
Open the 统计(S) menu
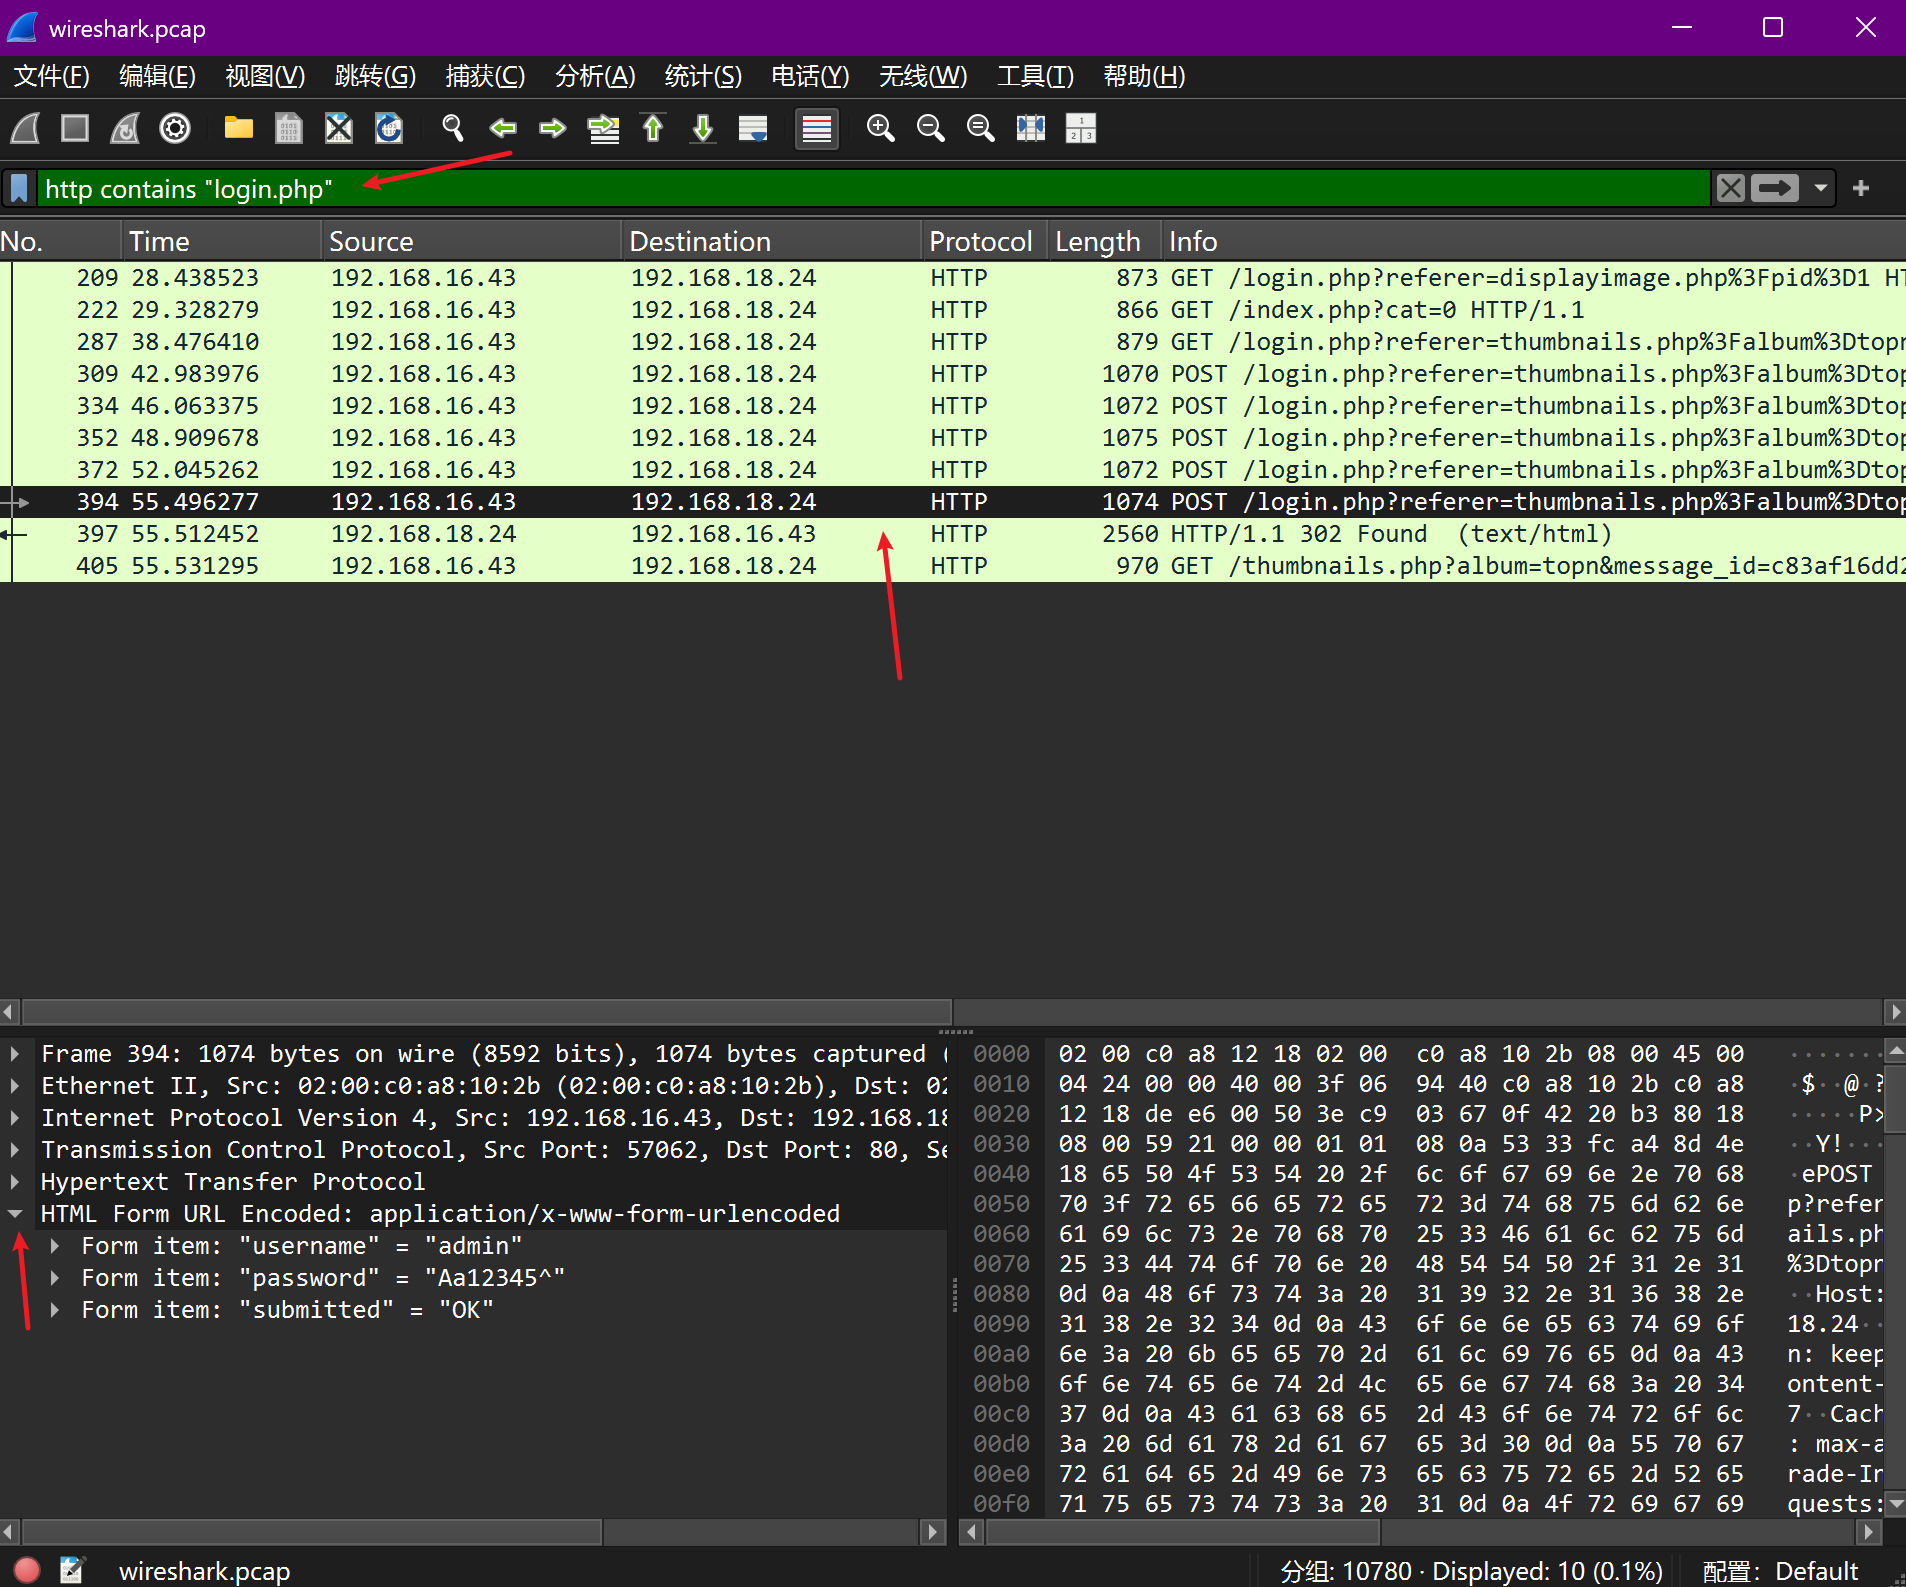pyautogui.click(x=703, y=76)
